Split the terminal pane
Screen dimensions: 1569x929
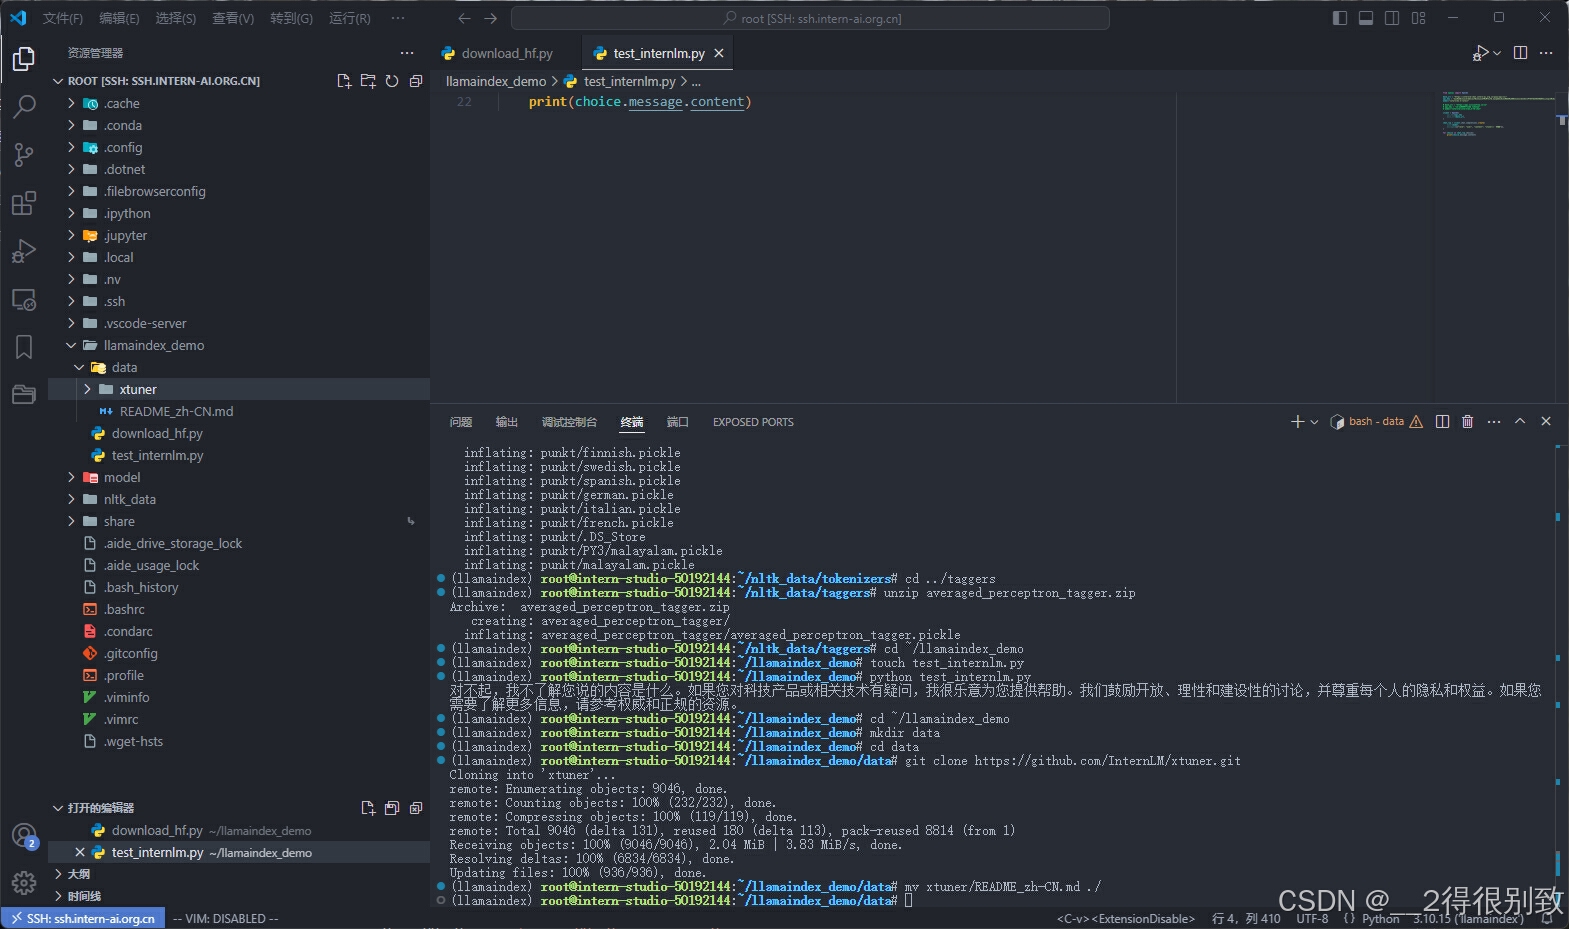(x=1442, y=422)
